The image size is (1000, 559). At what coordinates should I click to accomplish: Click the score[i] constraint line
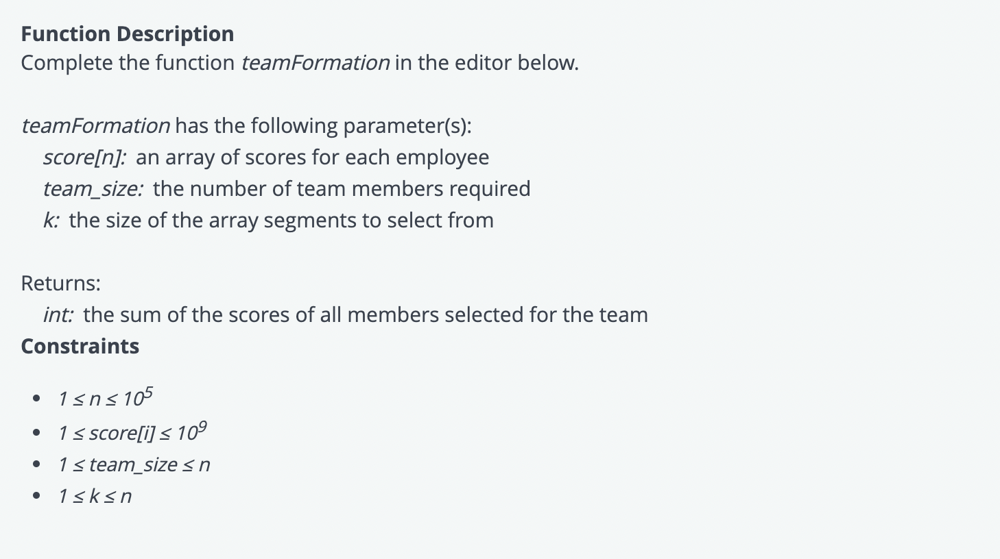[x=132, y=432]
